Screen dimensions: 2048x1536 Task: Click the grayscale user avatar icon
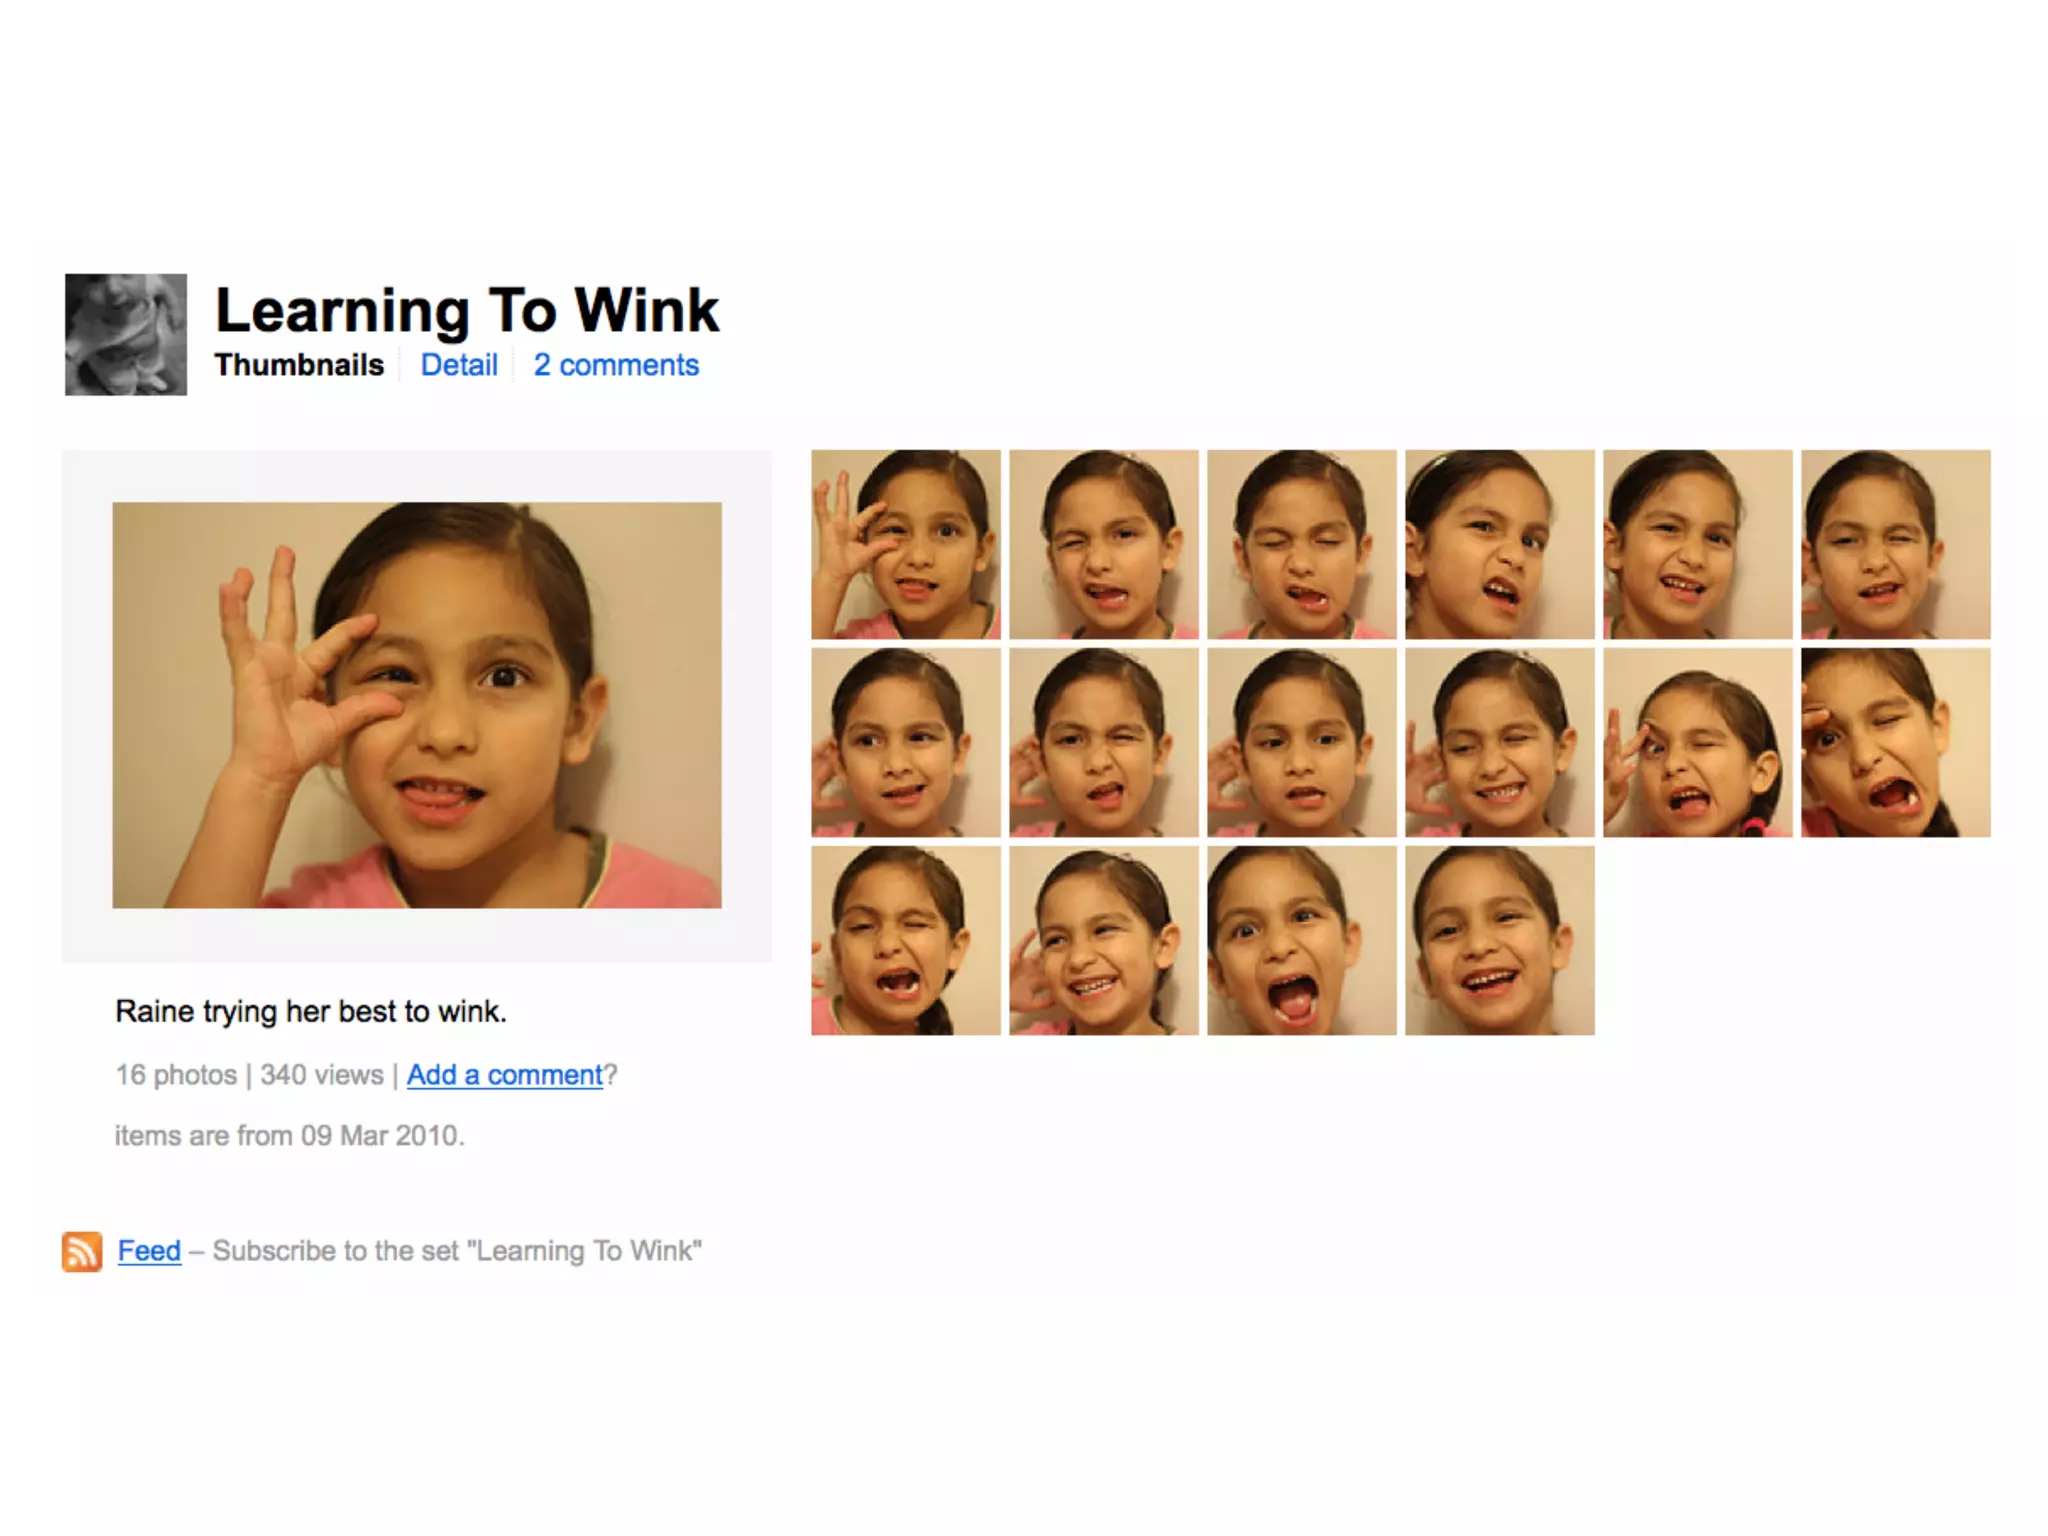tap(126, 334)
